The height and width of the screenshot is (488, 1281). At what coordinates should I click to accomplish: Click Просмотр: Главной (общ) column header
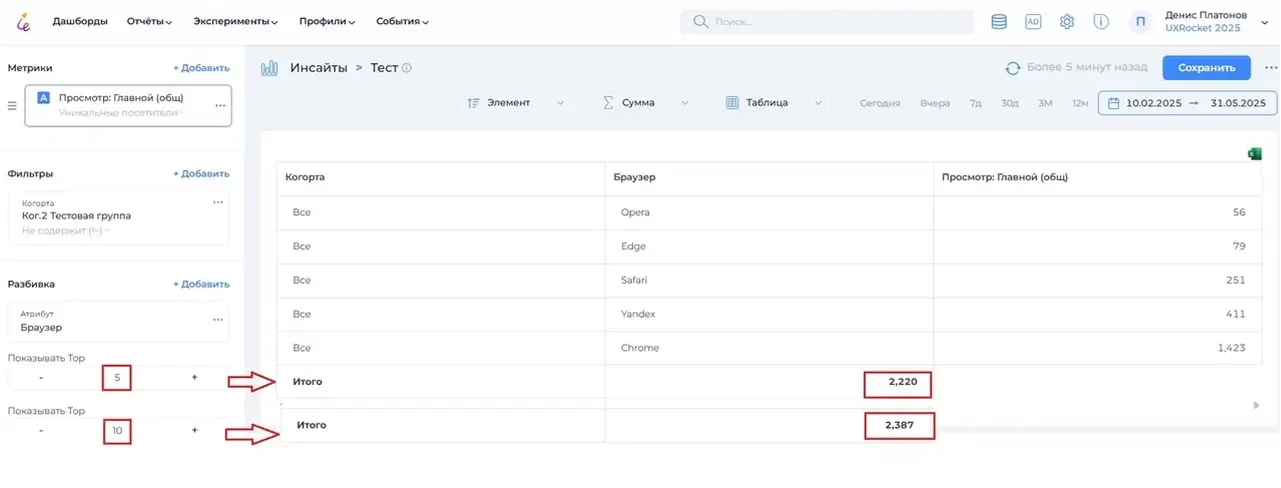pyautogui.click(x=1097, y=177)
